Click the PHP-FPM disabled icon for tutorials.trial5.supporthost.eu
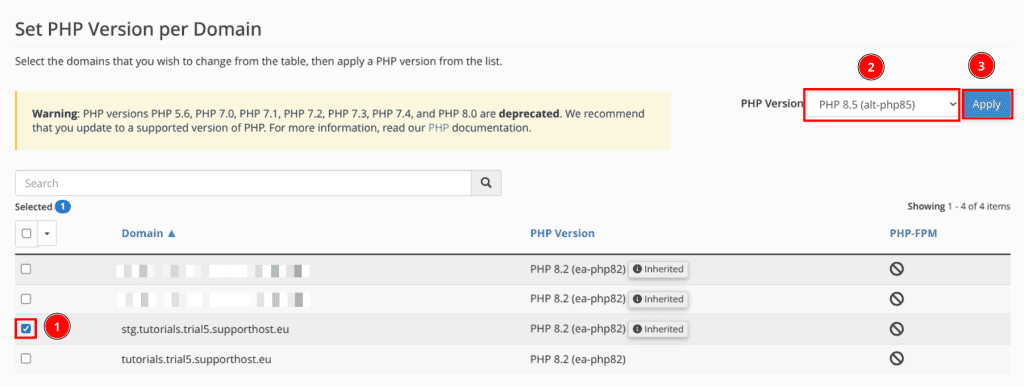This screenshot has height=387, width=1024. click(897, 358)
